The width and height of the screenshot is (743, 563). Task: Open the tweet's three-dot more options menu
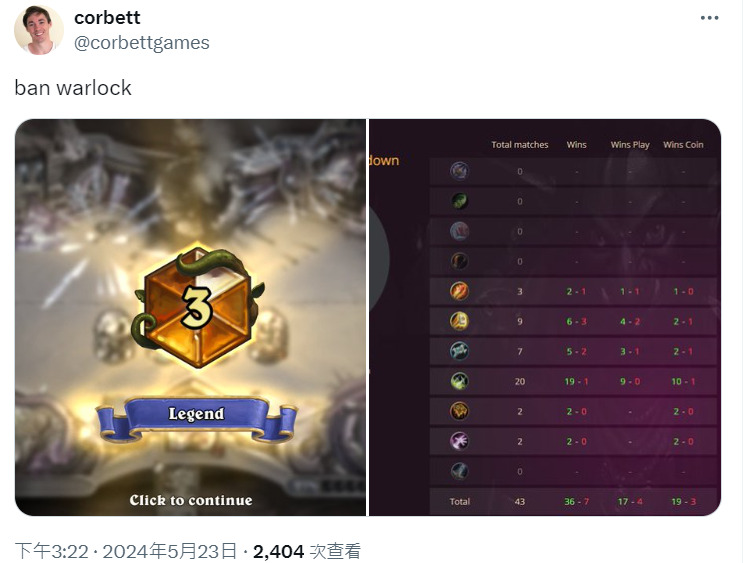tap(709, 18)
